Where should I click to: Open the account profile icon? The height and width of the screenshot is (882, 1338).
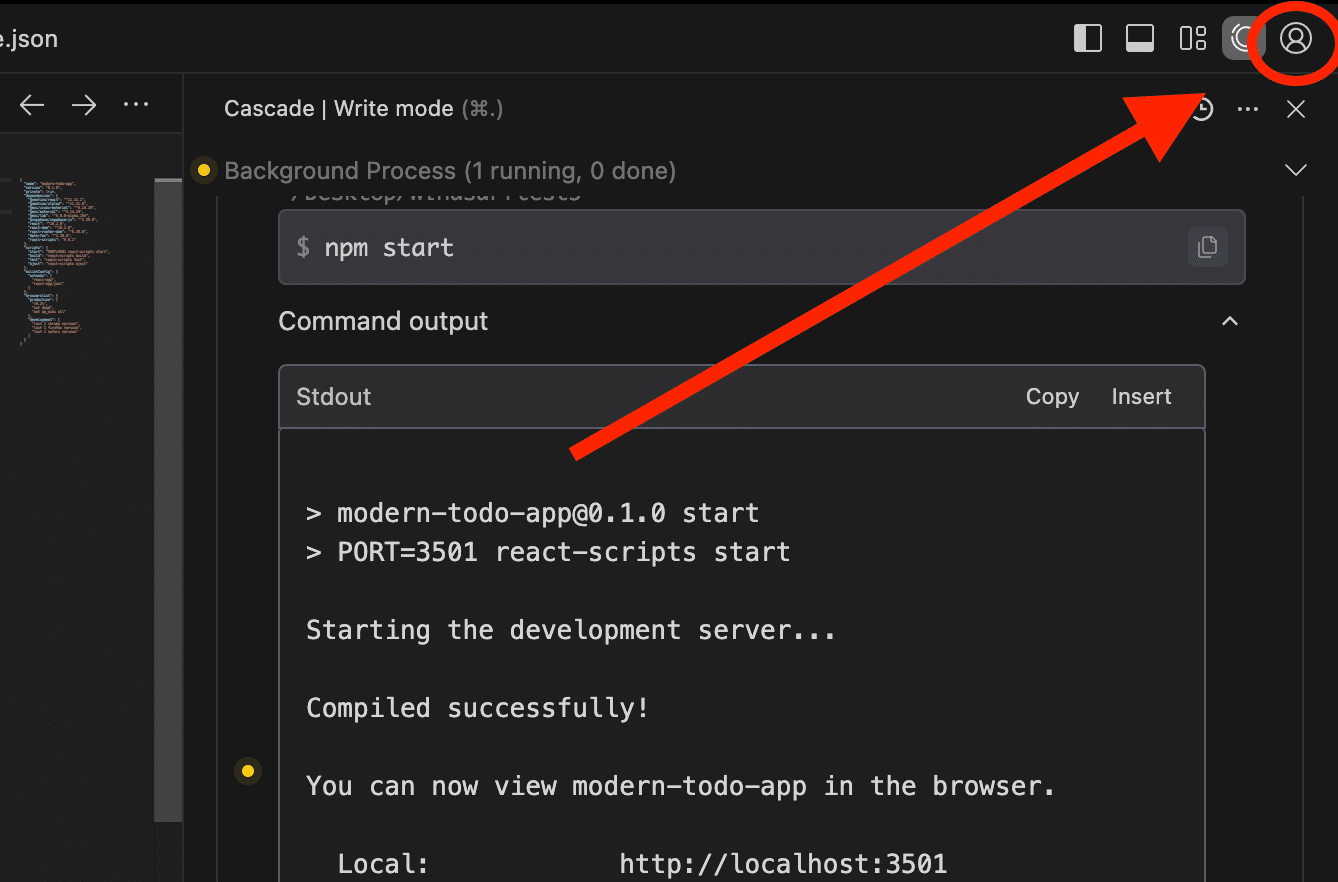click(1295, 39)
